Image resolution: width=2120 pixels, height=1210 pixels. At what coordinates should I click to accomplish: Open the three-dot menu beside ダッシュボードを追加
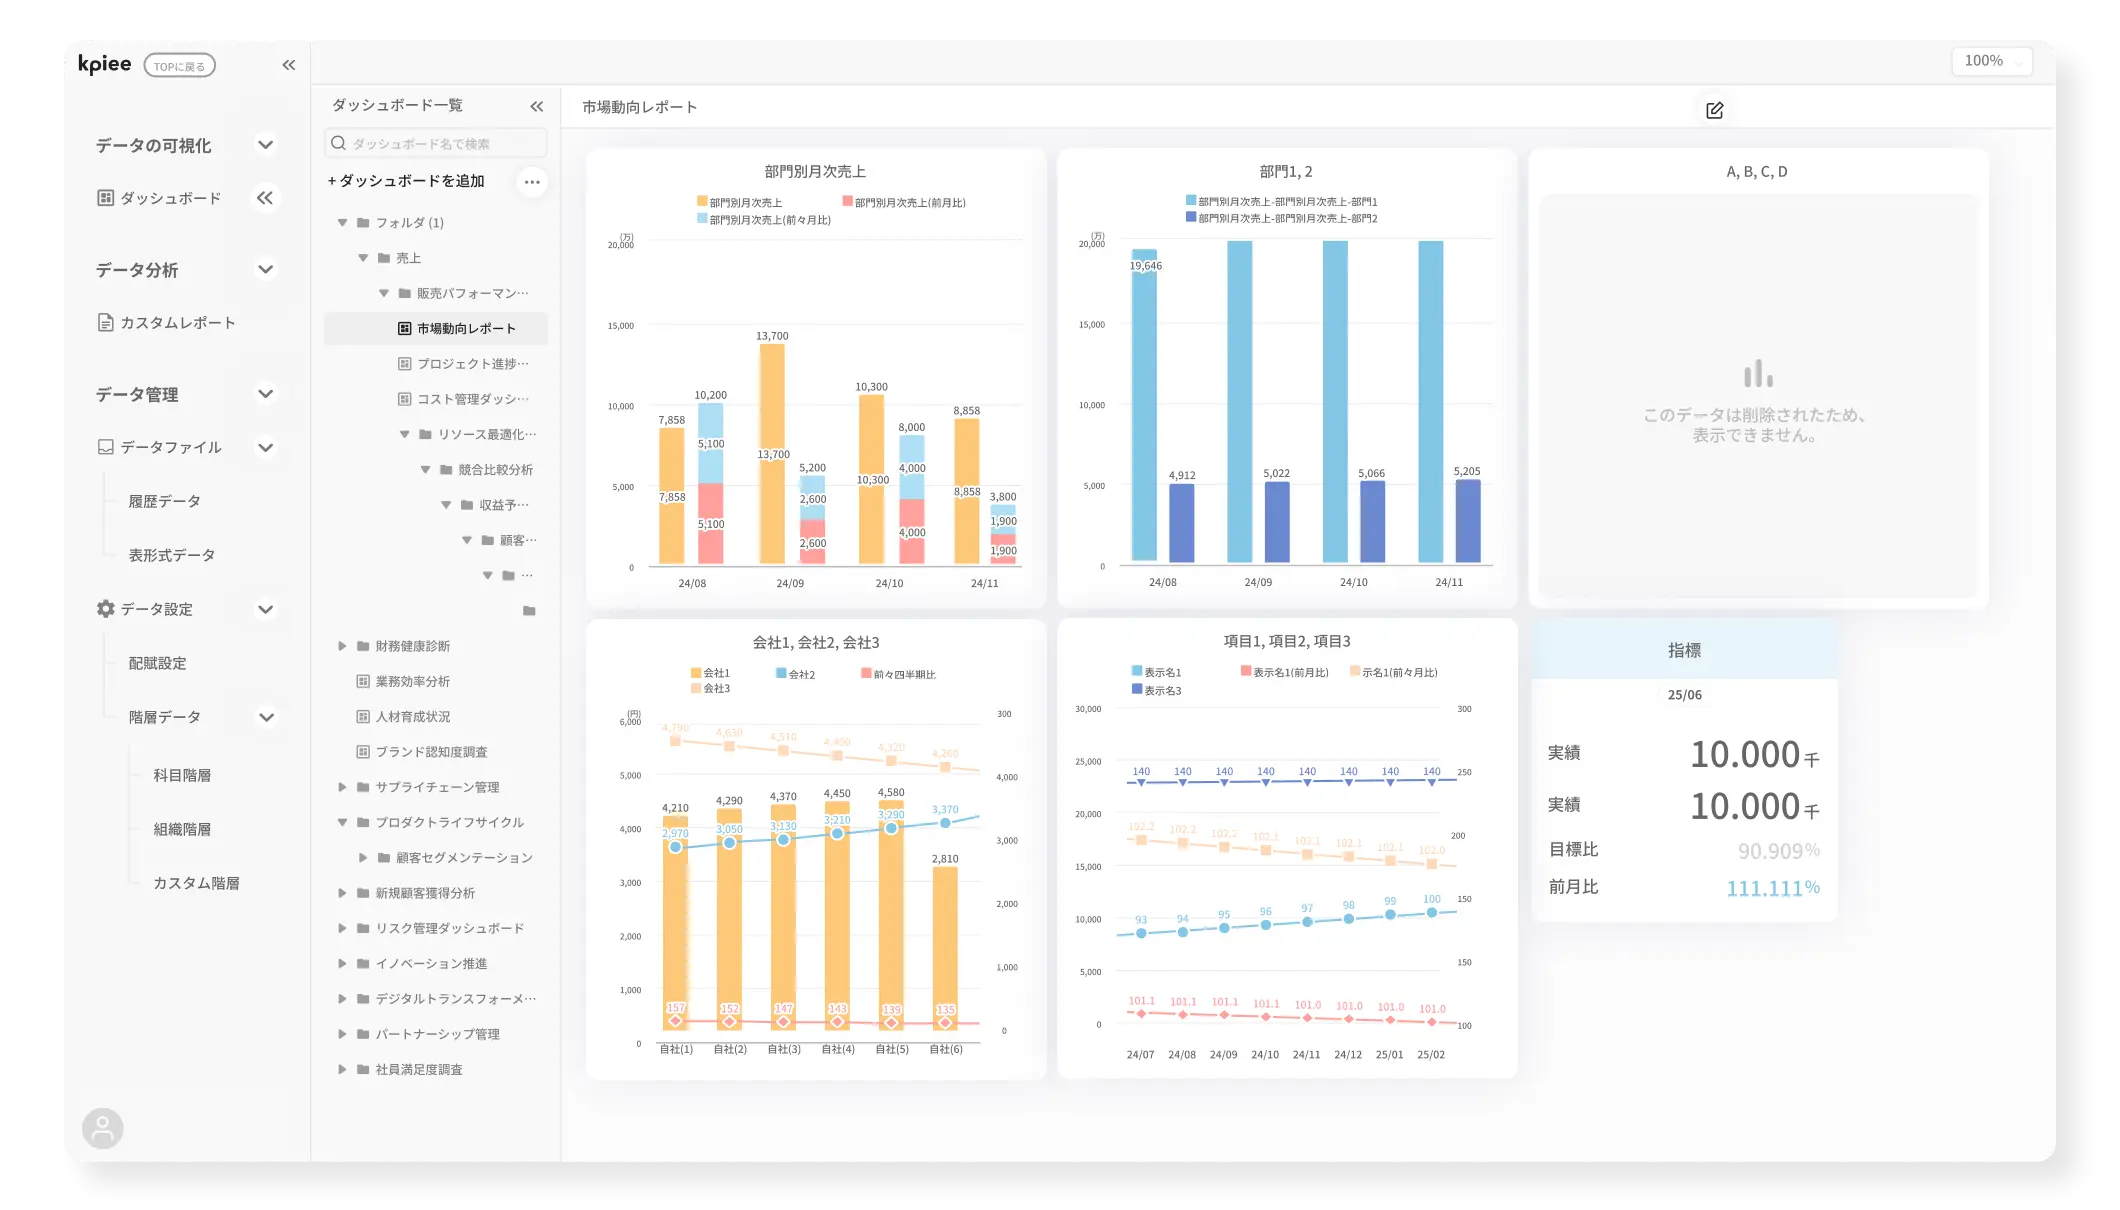click(x=532, y=182)
